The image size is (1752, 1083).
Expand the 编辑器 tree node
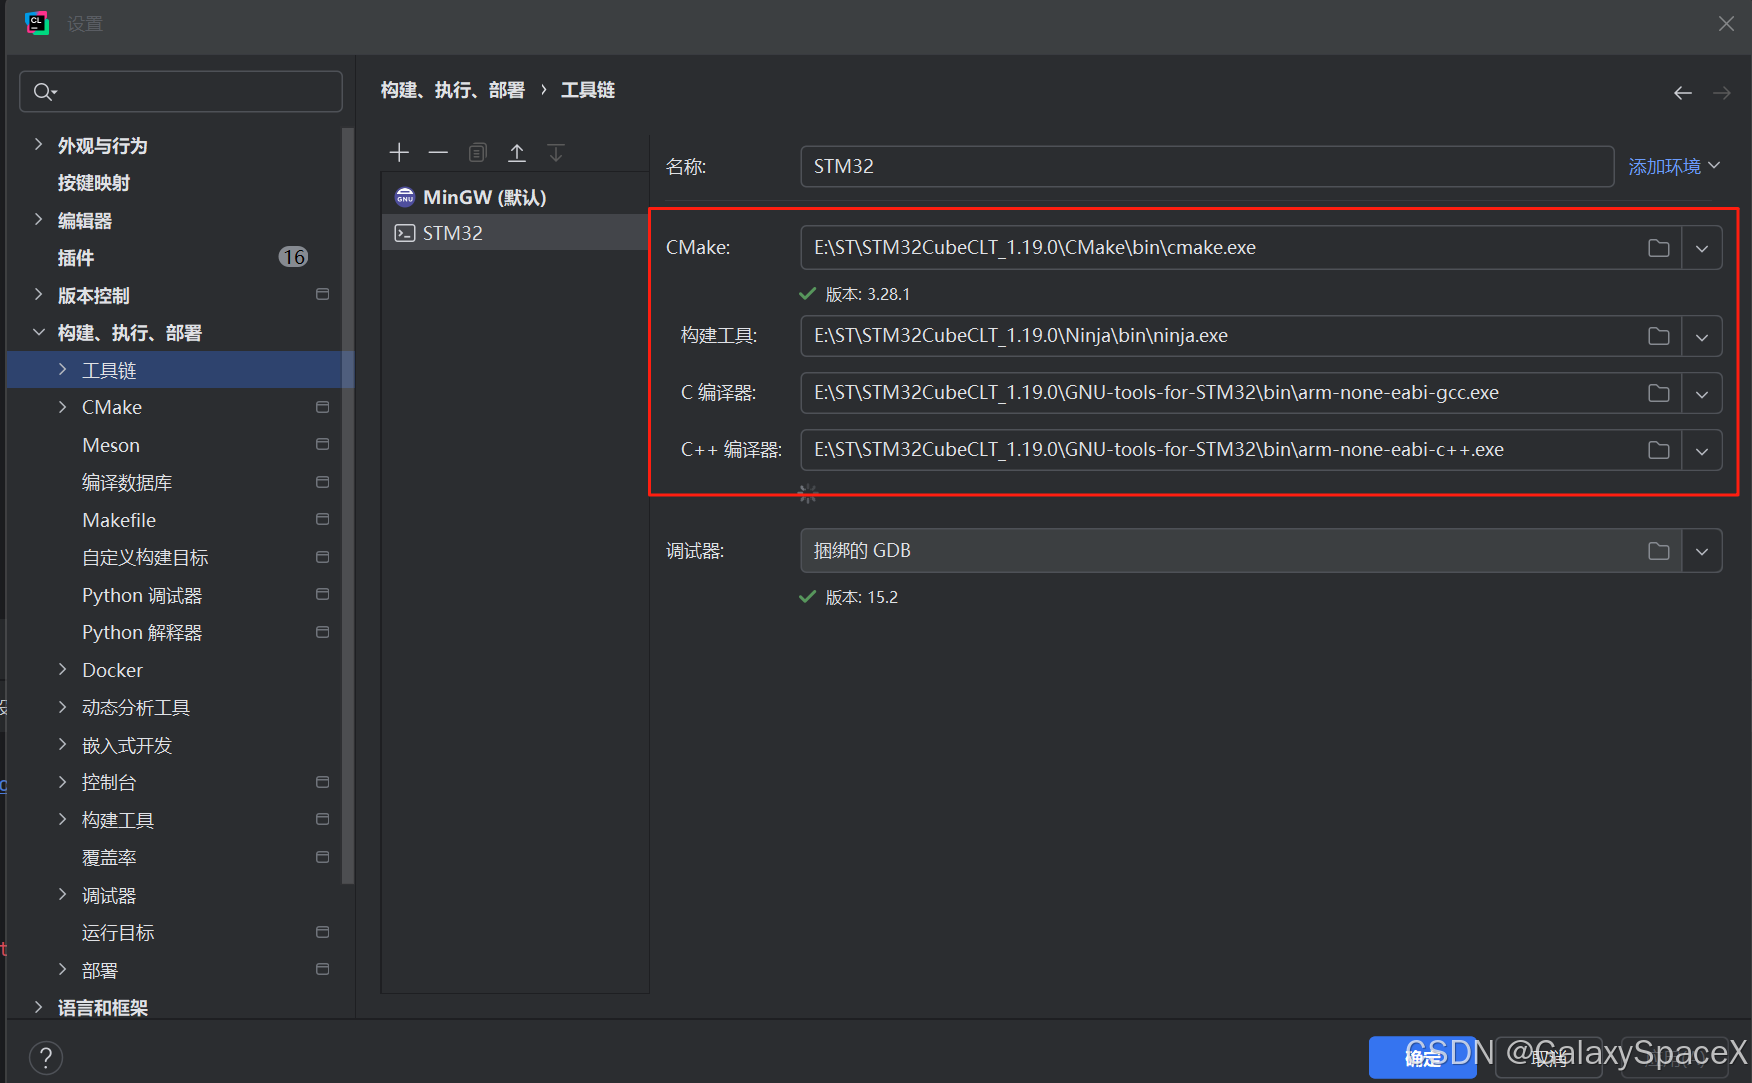click(38, 220)
